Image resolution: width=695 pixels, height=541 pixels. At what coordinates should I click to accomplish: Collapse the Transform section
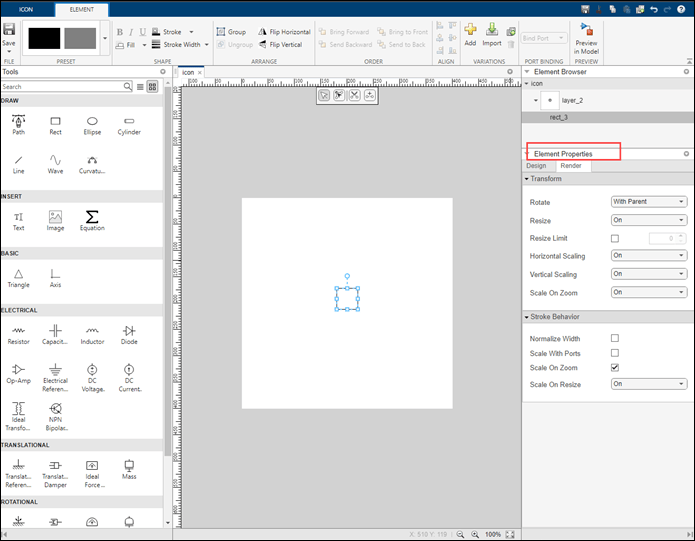pyautogui.click(x=527, y=179)
